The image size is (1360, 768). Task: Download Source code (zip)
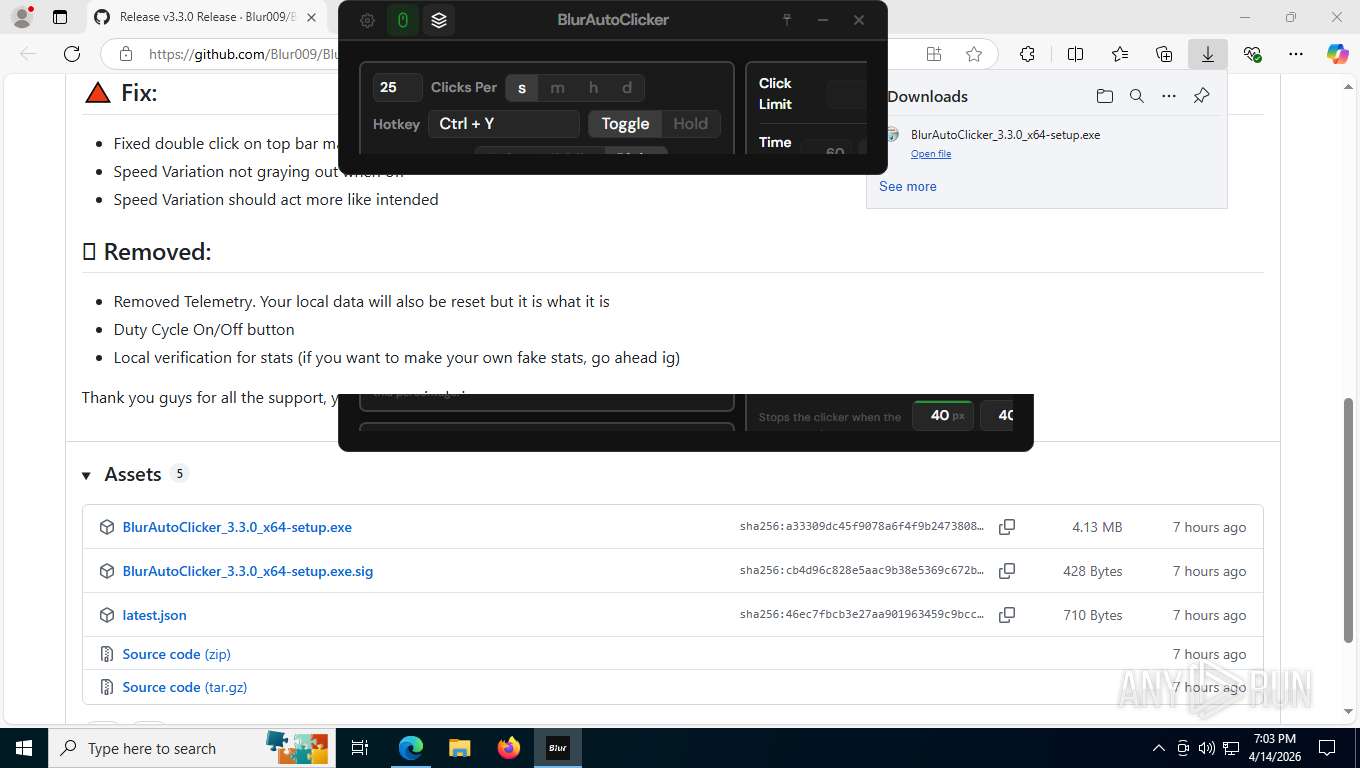pos(176,654)
